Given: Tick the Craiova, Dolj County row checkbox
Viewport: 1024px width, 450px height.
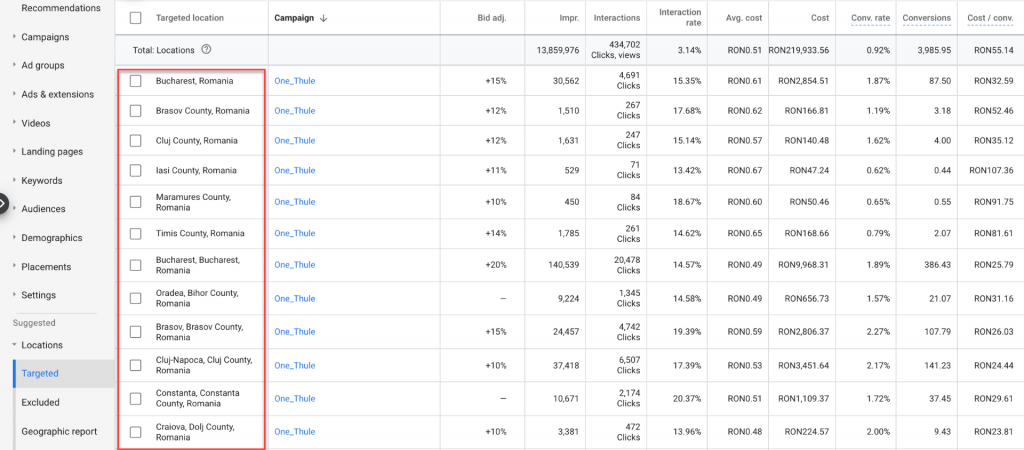Looking at the screenshot, I should [136, 432].
